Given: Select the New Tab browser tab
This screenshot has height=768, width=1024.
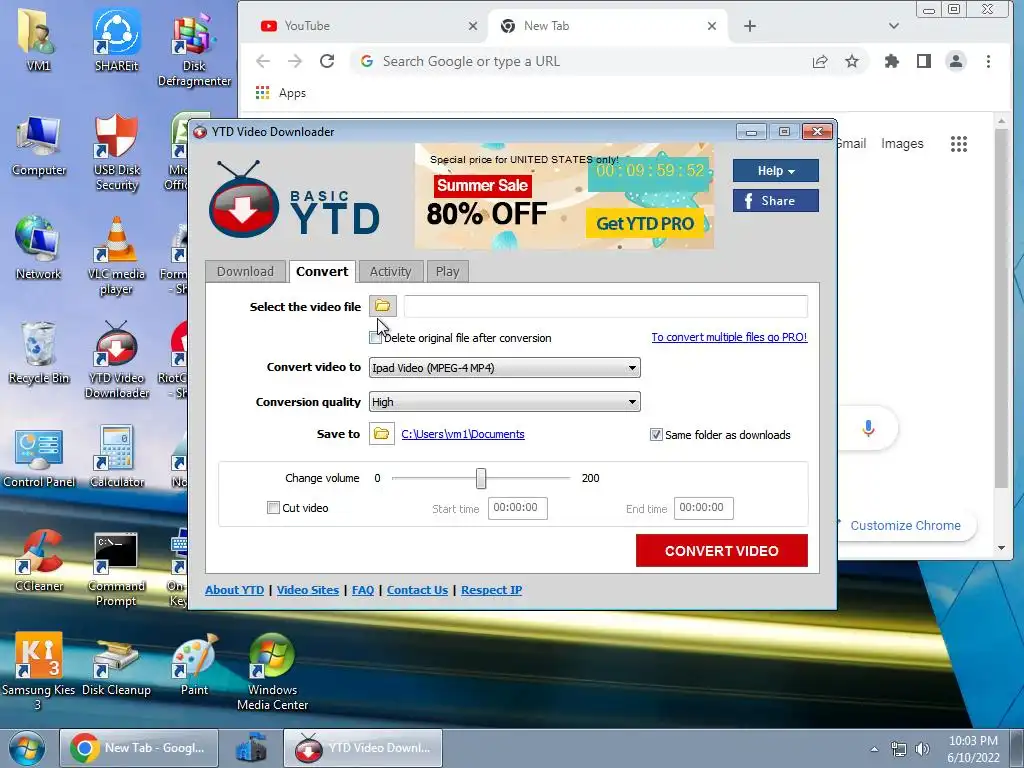Looking at the screenshot, I should (x=607, y=26).
